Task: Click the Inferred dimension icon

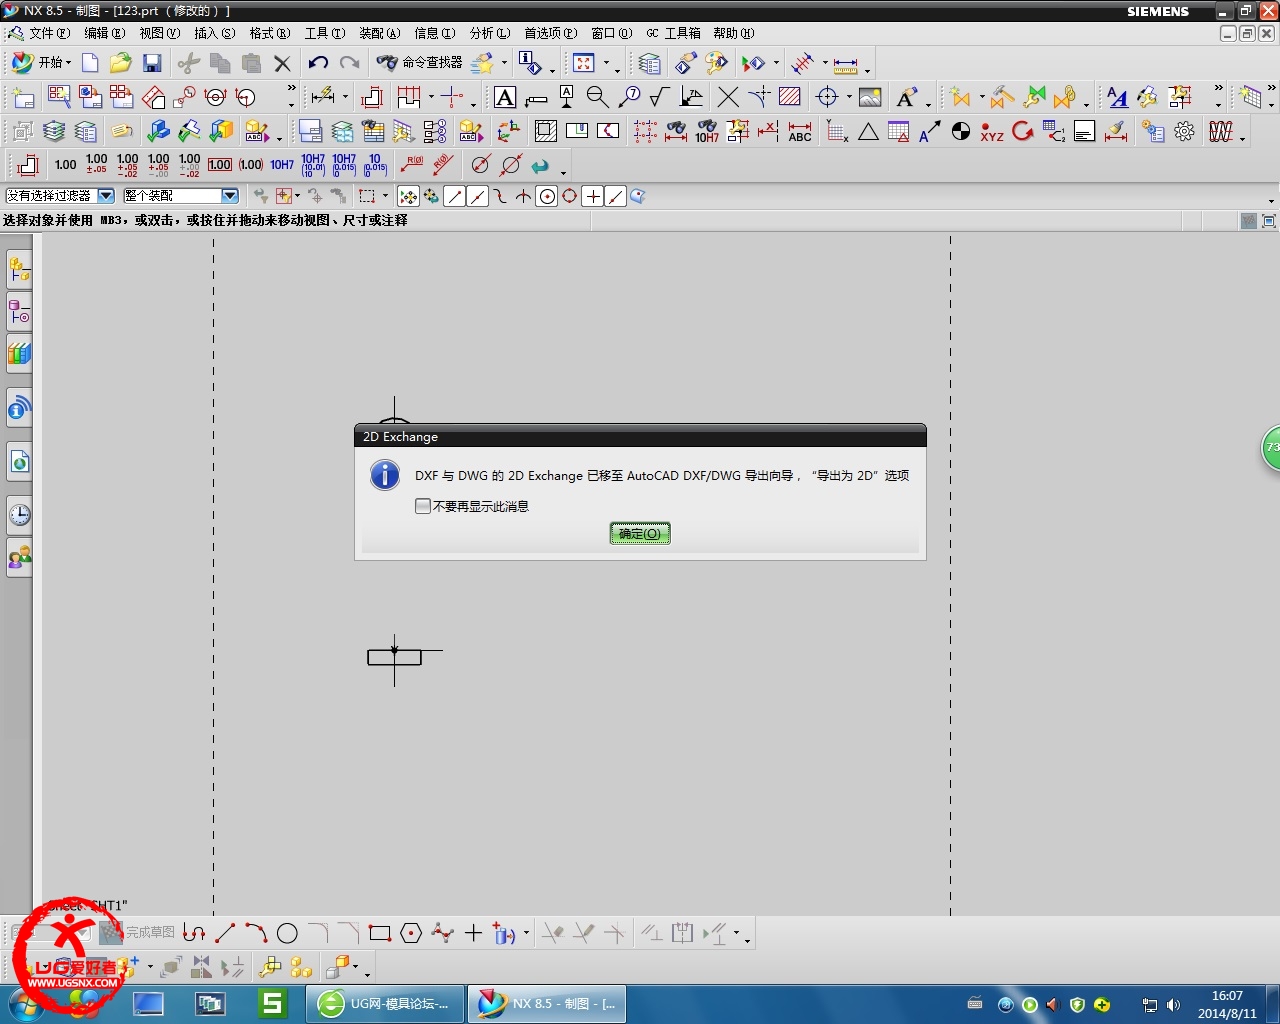Action: [x=322, y=97]
